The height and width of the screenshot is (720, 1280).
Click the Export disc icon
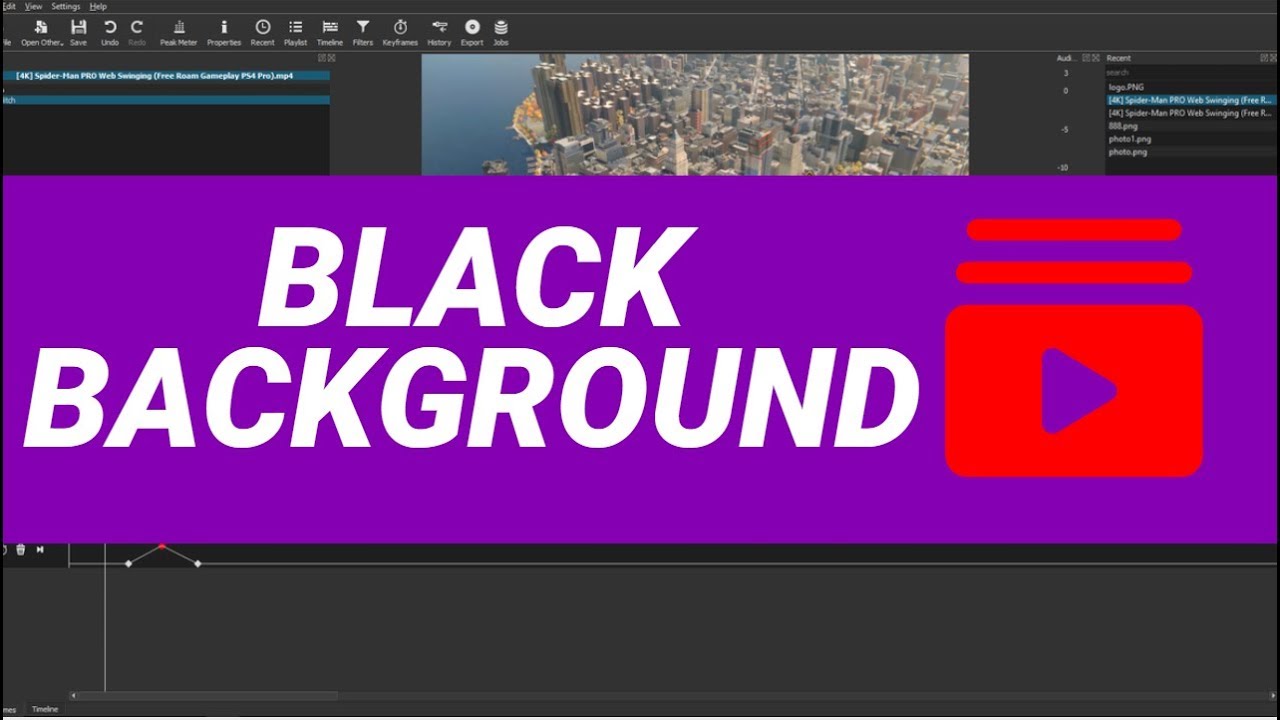click(x=472, y=33)
